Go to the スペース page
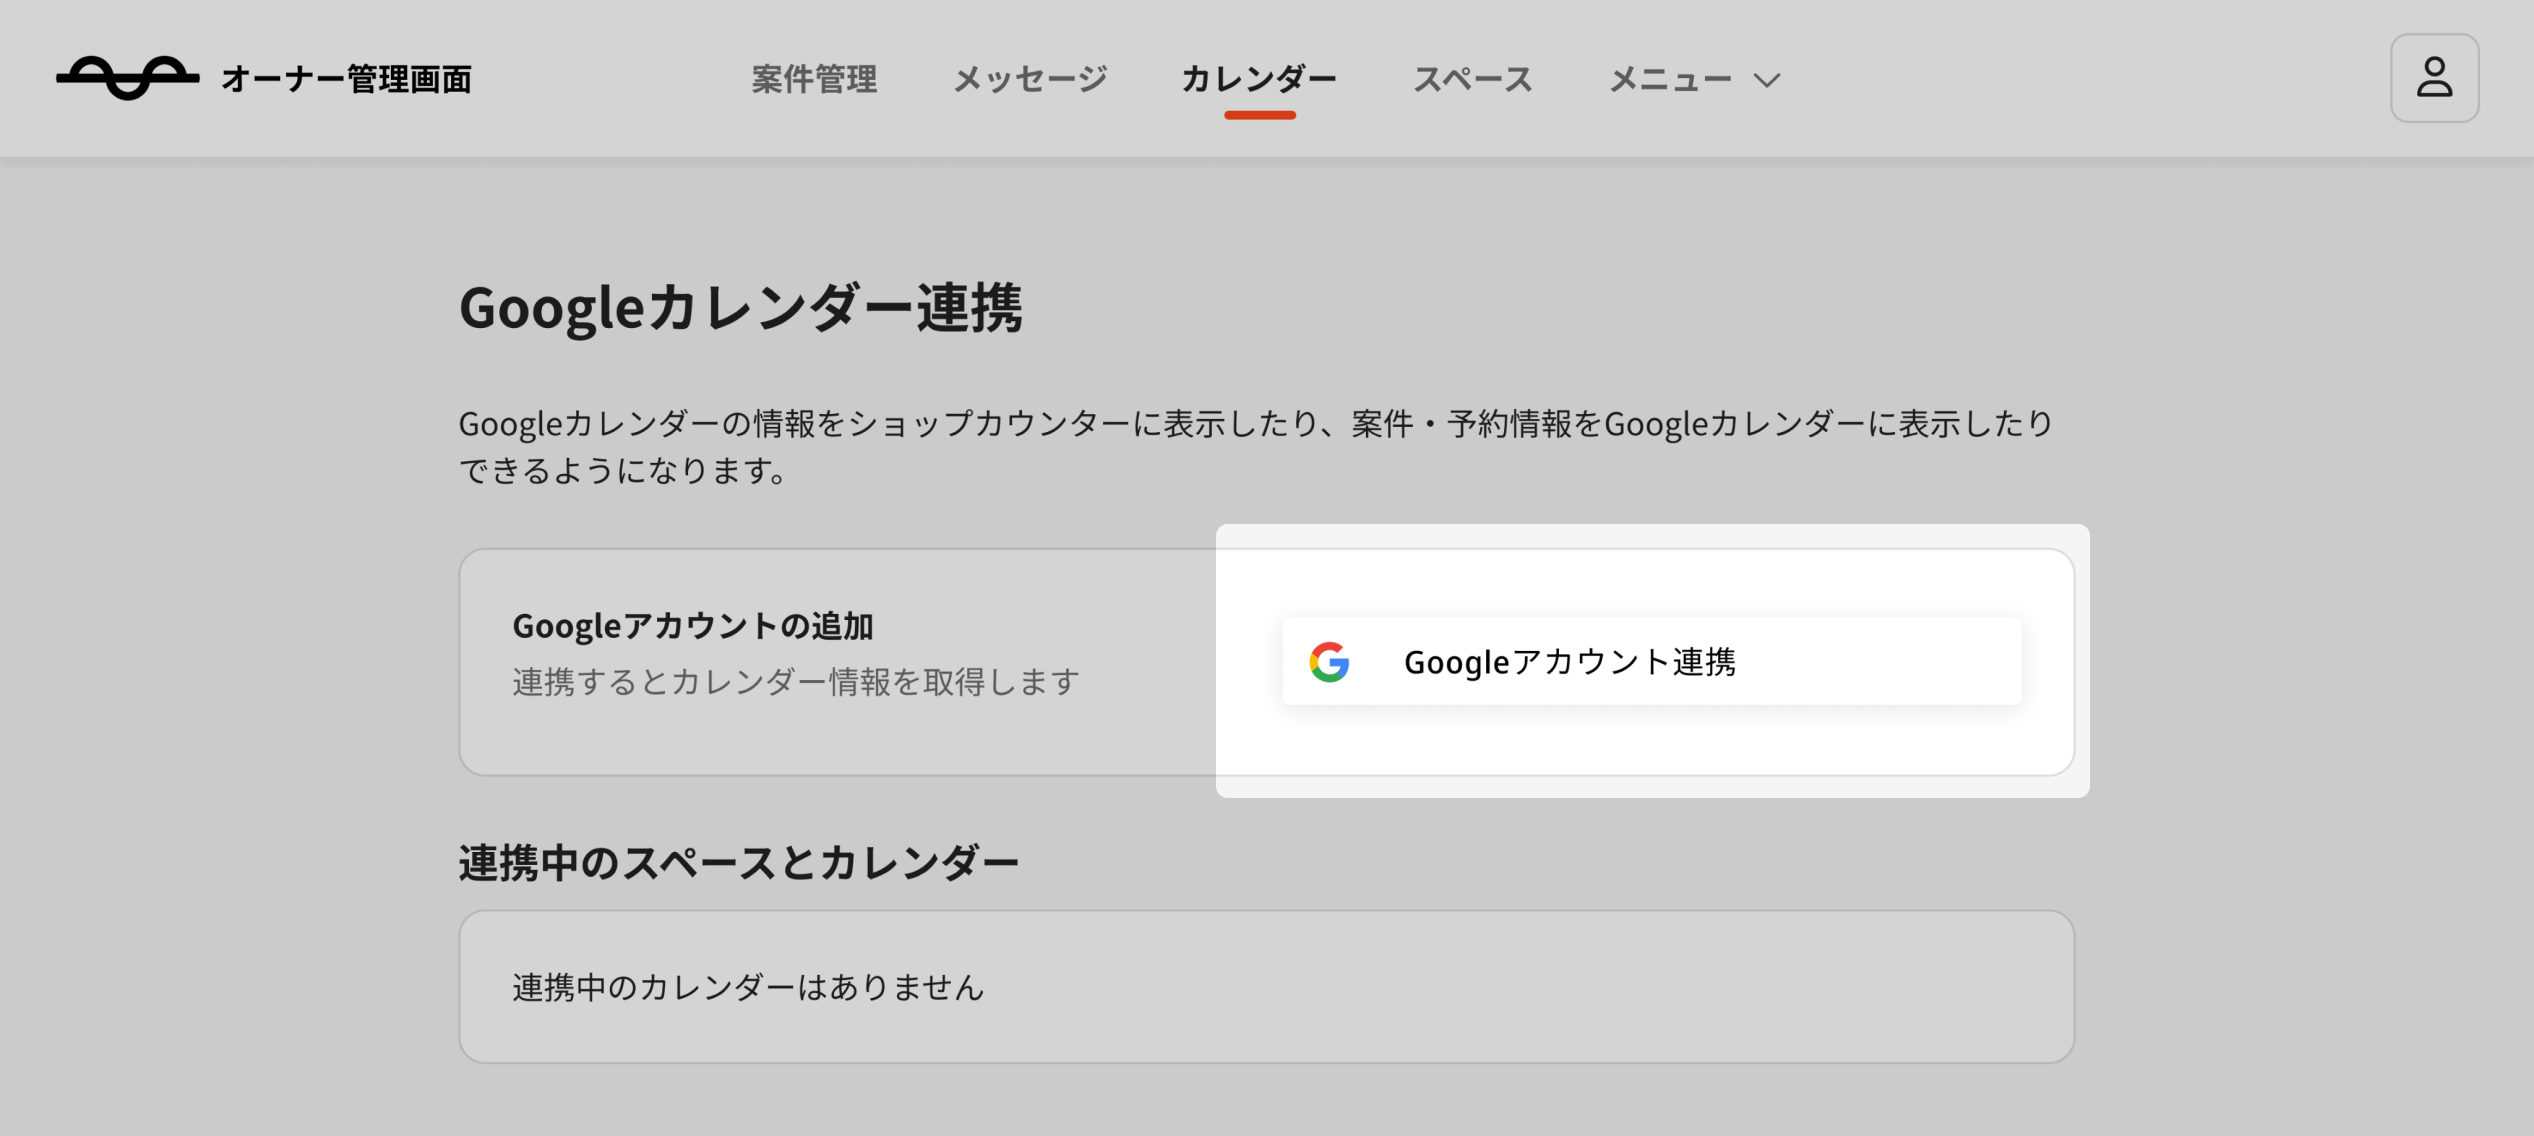Screen dimensions: 2534x1136 (1475, 78)
